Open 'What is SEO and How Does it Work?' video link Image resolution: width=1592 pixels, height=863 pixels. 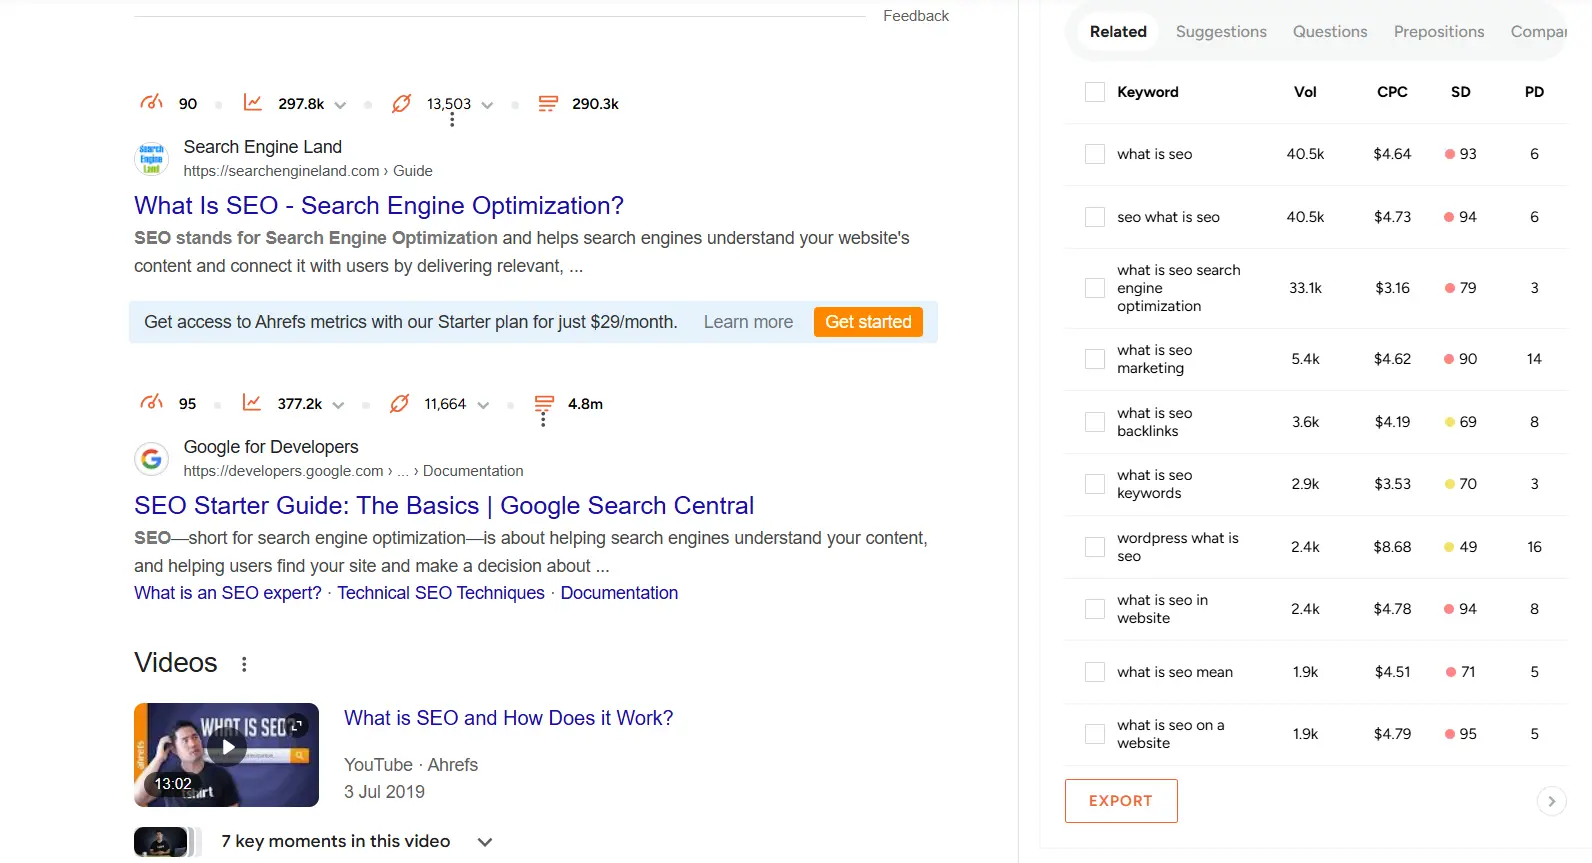509,718
